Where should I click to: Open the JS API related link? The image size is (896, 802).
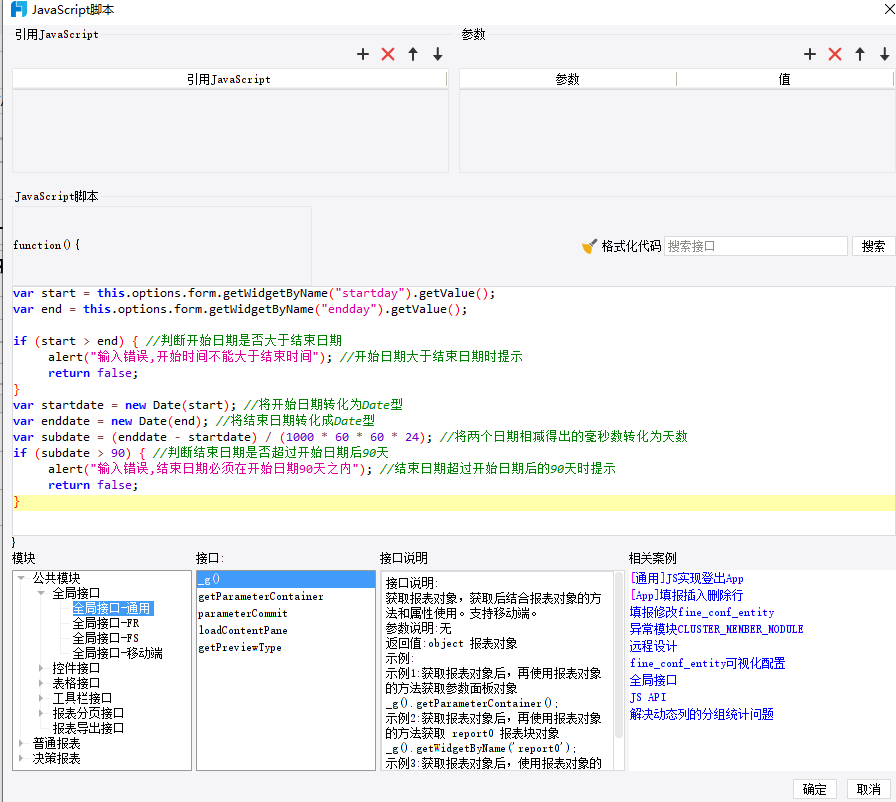(648, 697)
